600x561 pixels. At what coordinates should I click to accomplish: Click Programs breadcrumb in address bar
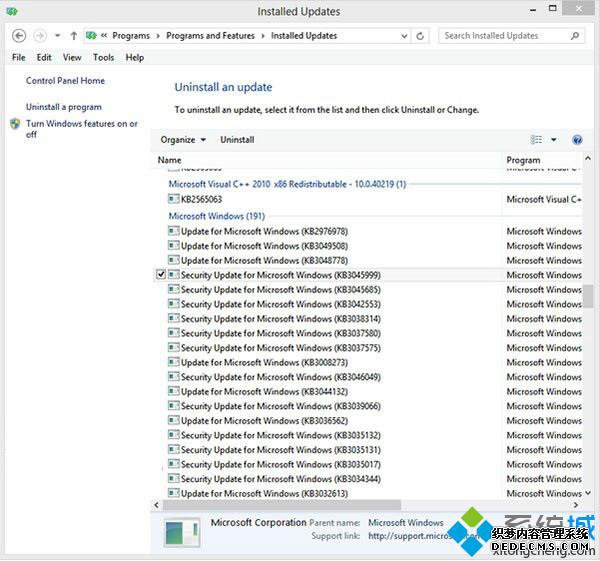pyautogui.click(x=131, y=36)
